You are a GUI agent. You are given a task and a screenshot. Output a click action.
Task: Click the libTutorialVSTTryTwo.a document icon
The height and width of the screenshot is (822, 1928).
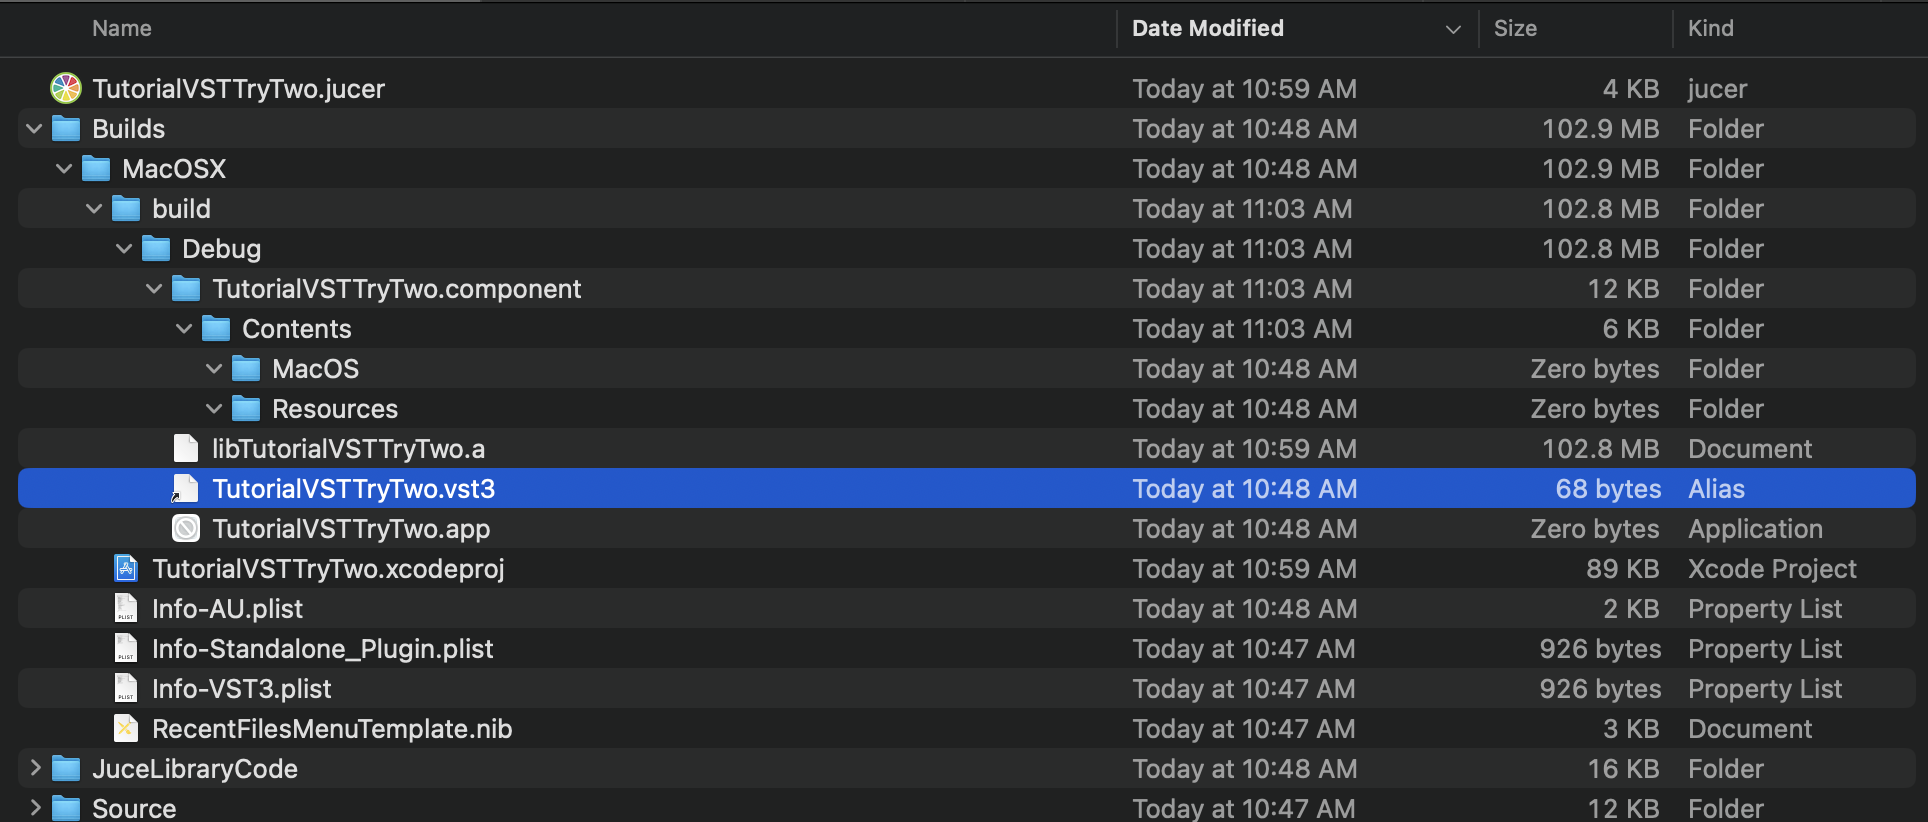click(186, 448)
